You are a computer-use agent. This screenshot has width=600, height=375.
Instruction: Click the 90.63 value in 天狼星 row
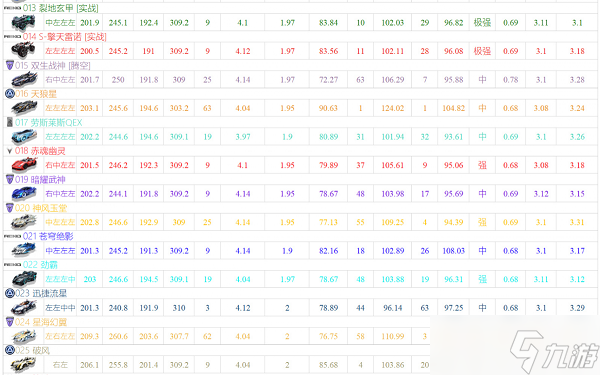[328, 108]
